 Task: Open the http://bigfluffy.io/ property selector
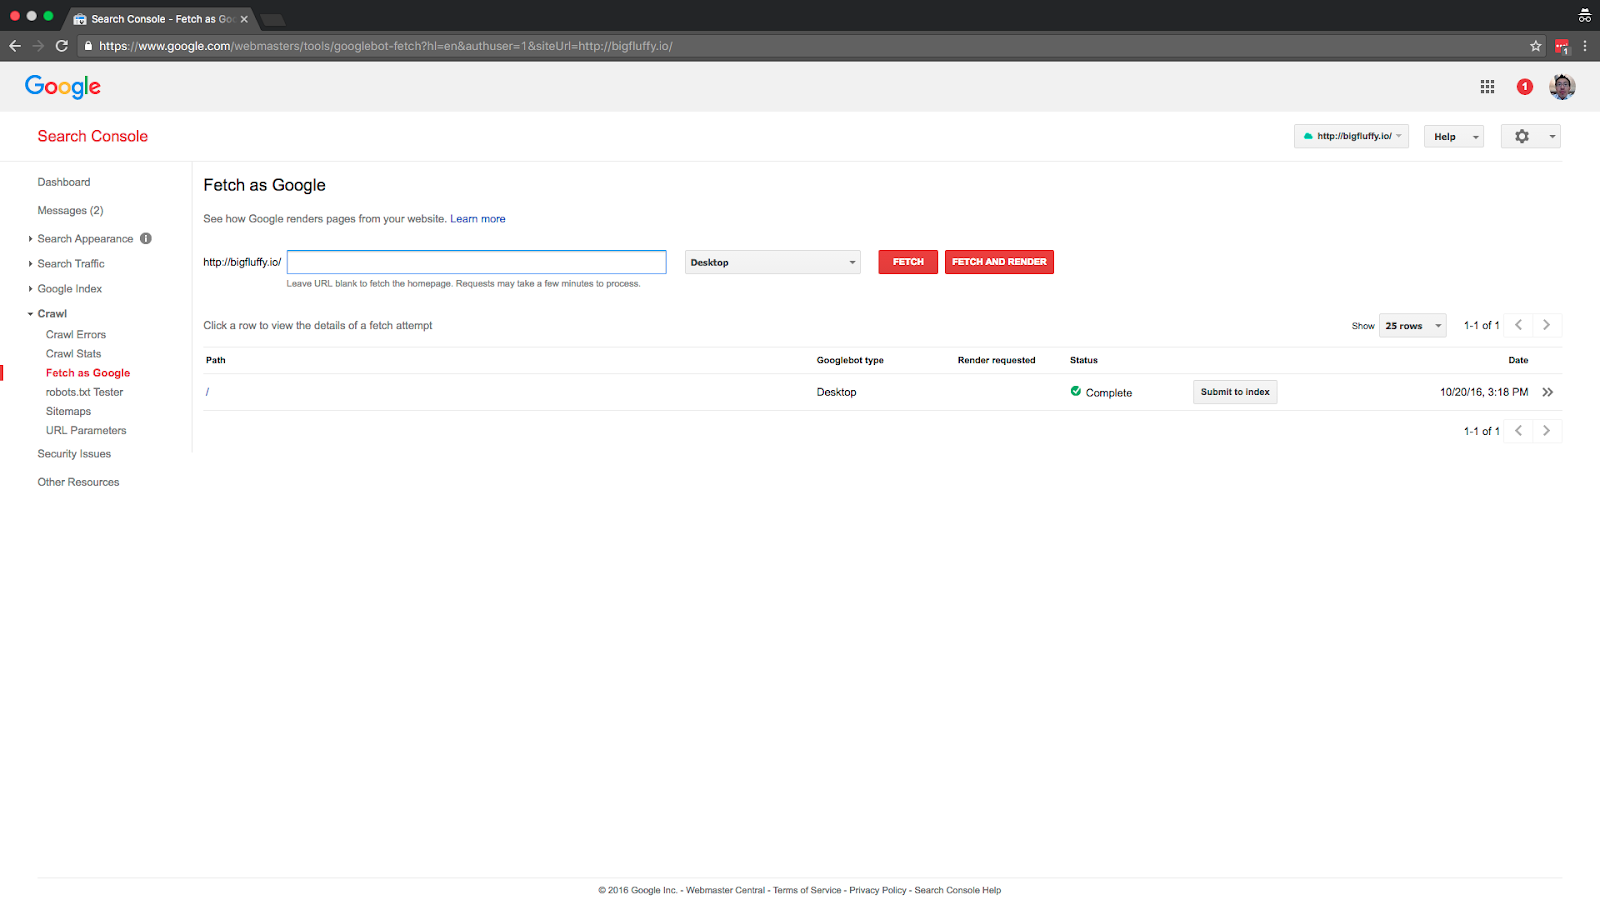[x=1351, y=136]
